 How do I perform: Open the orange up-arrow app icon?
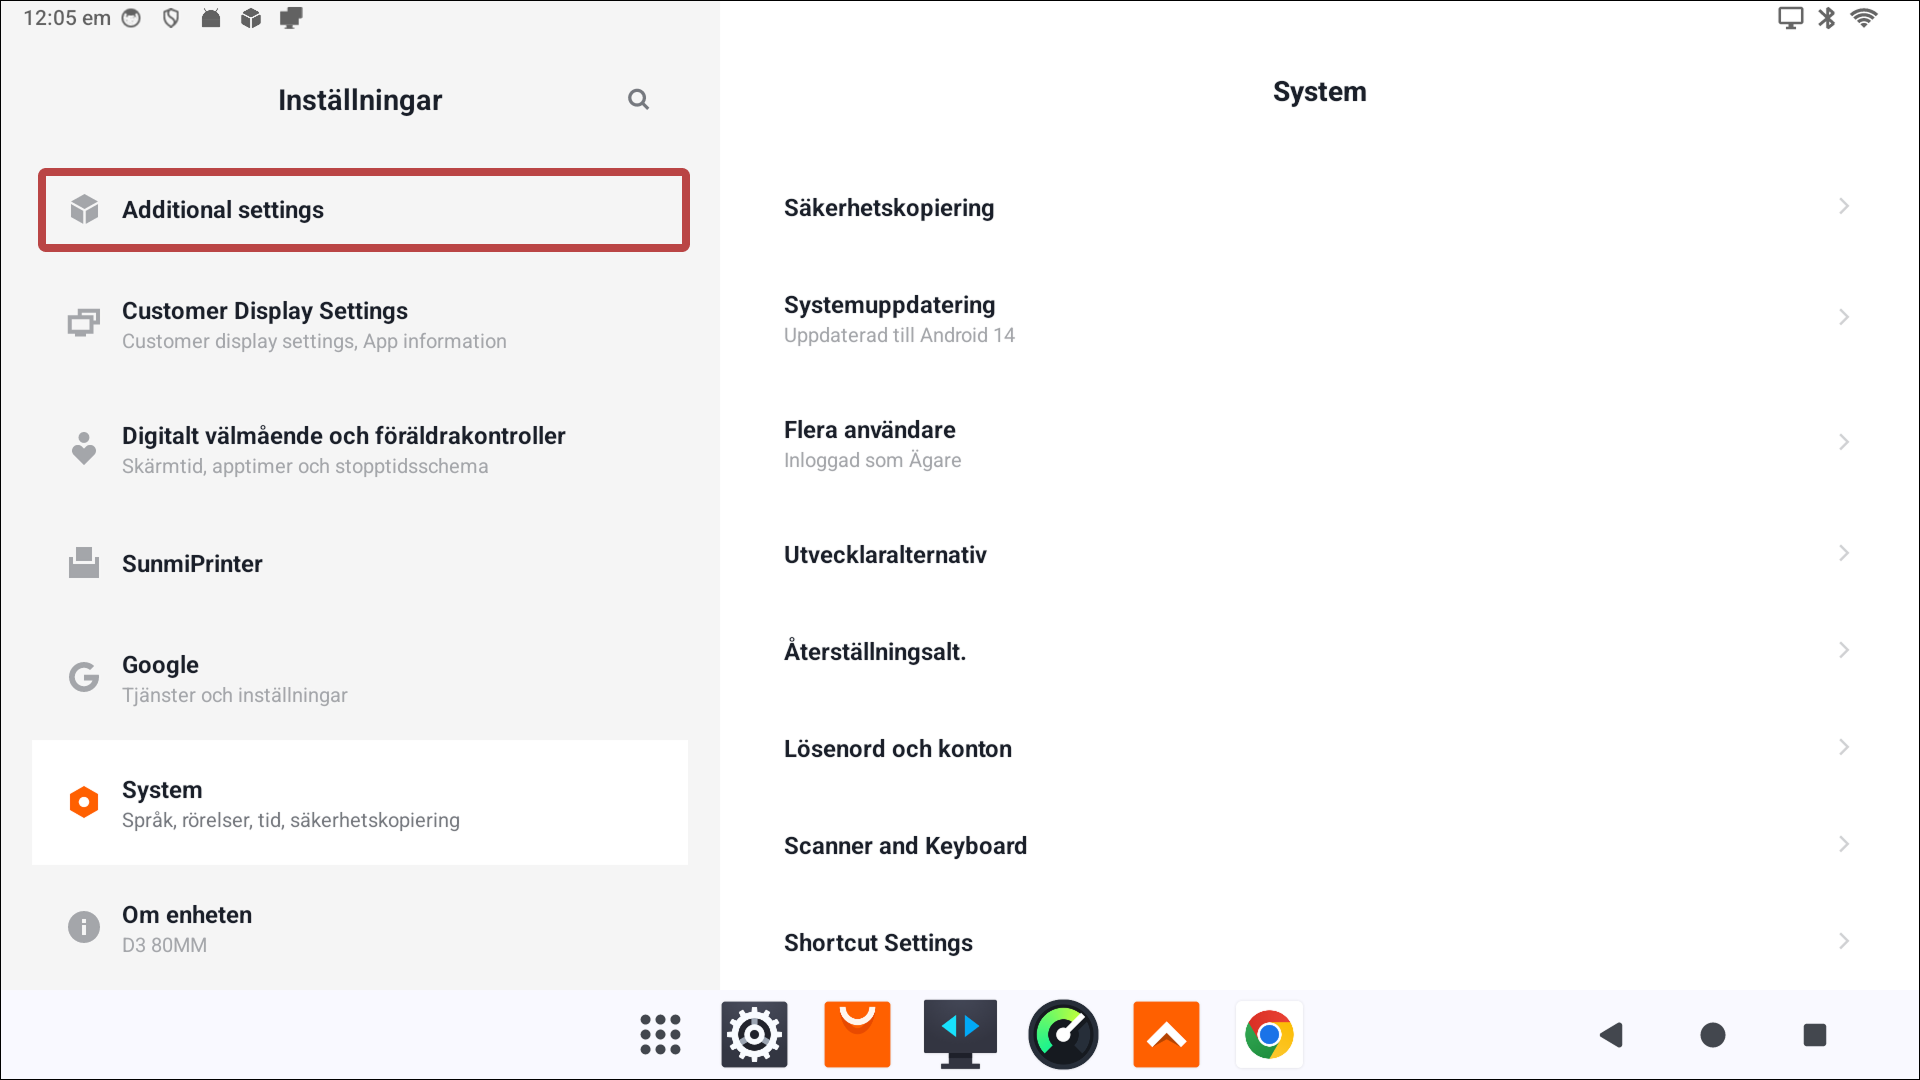1166,1035
